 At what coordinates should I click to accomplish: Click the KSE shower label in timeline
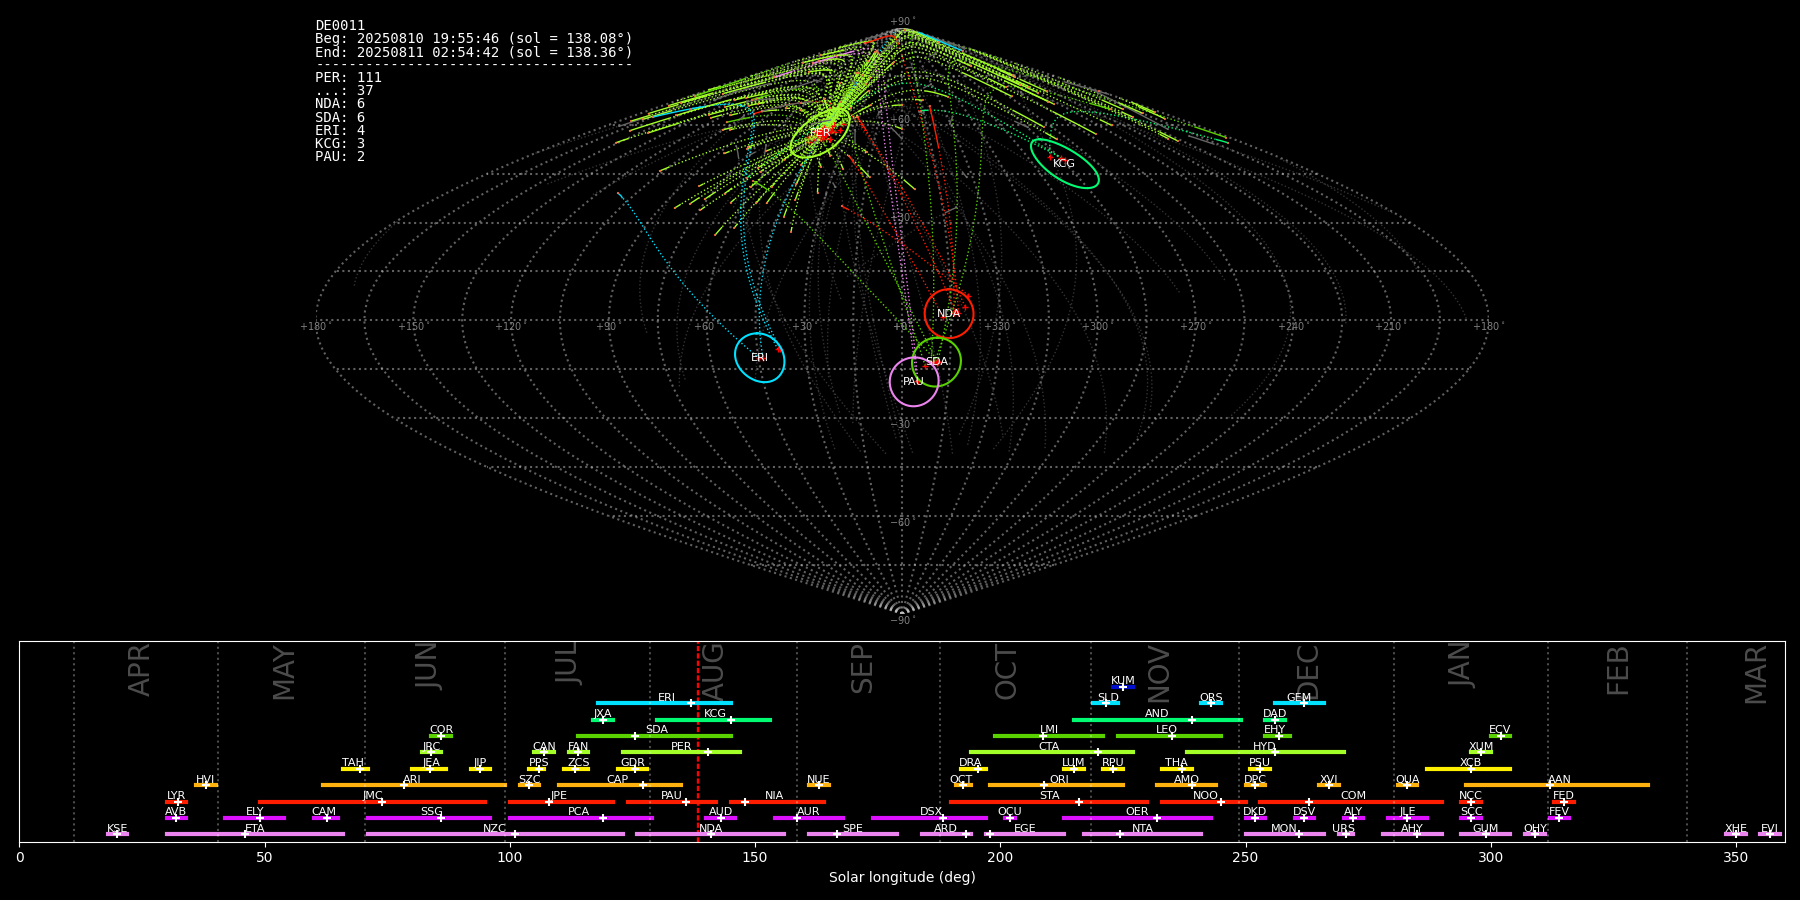[117, 829]
